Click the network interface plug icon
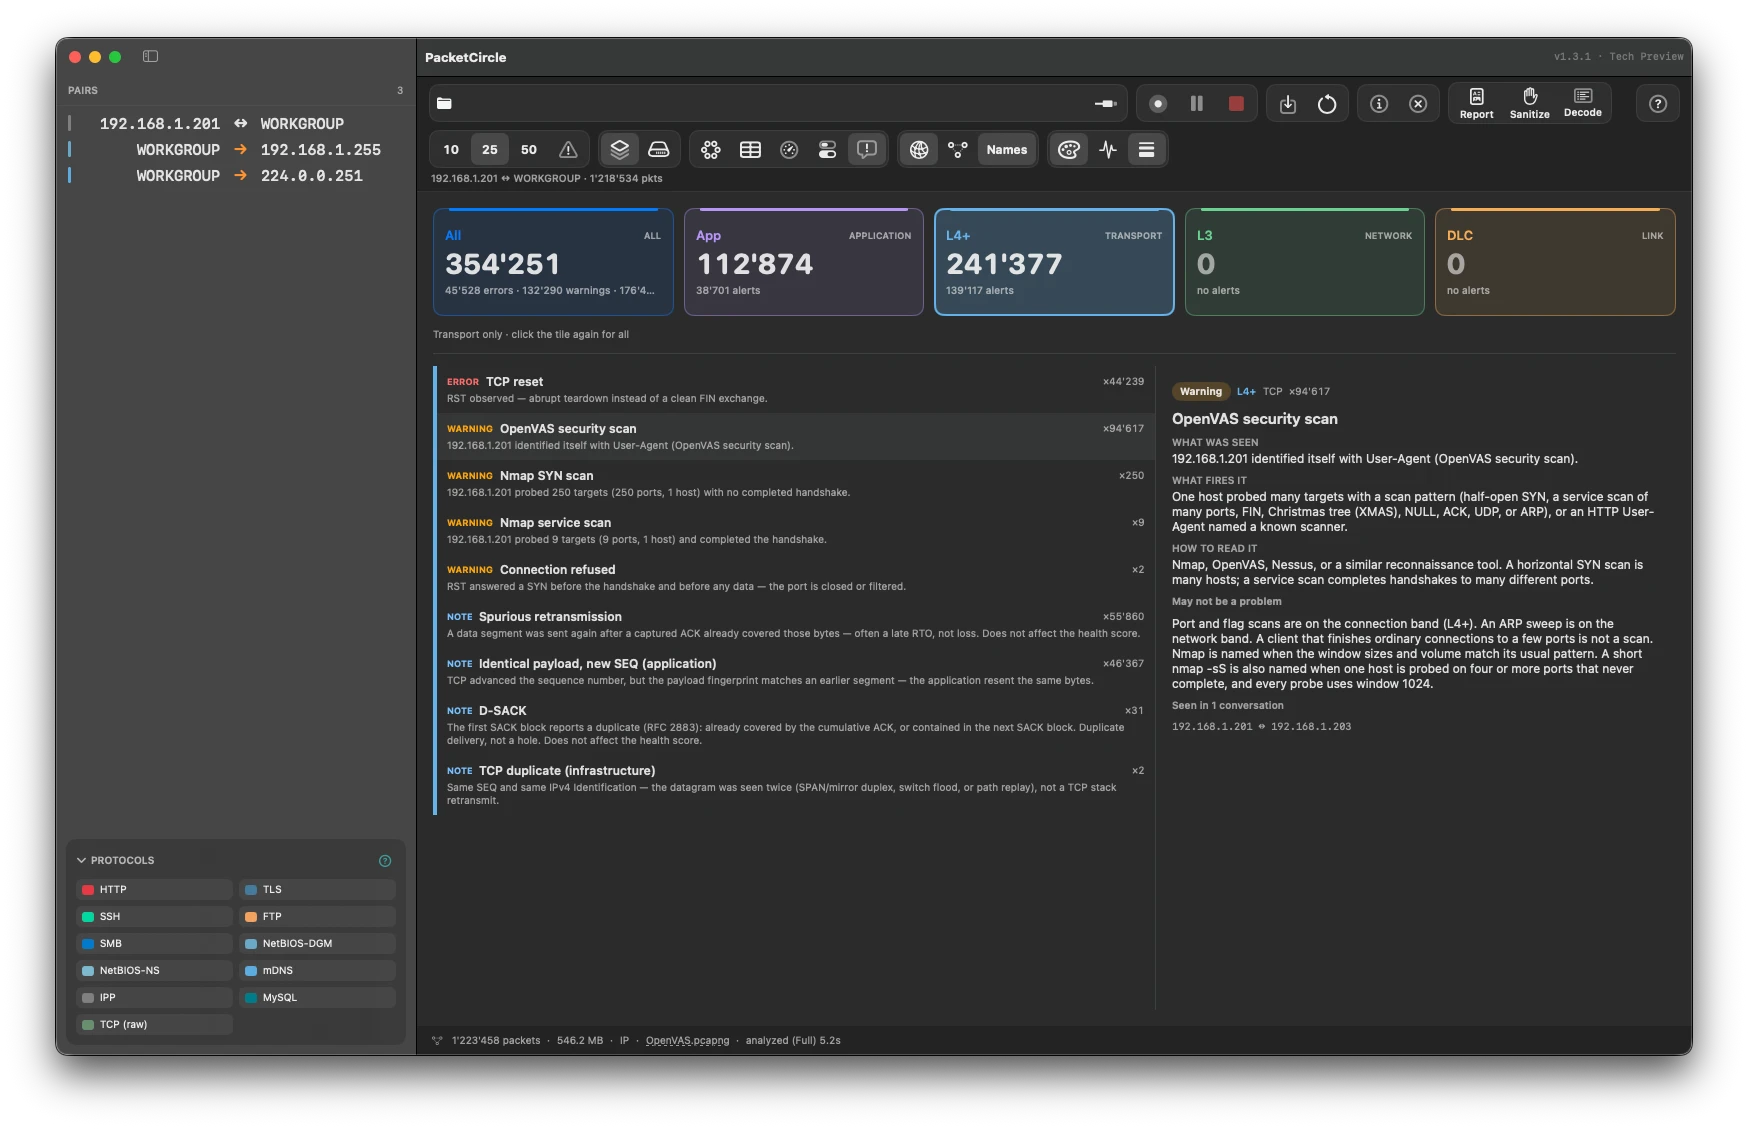Image resolution: width=1748 pixels, height=1129 pixels. pyautogui.click(x=1105, y=103)
